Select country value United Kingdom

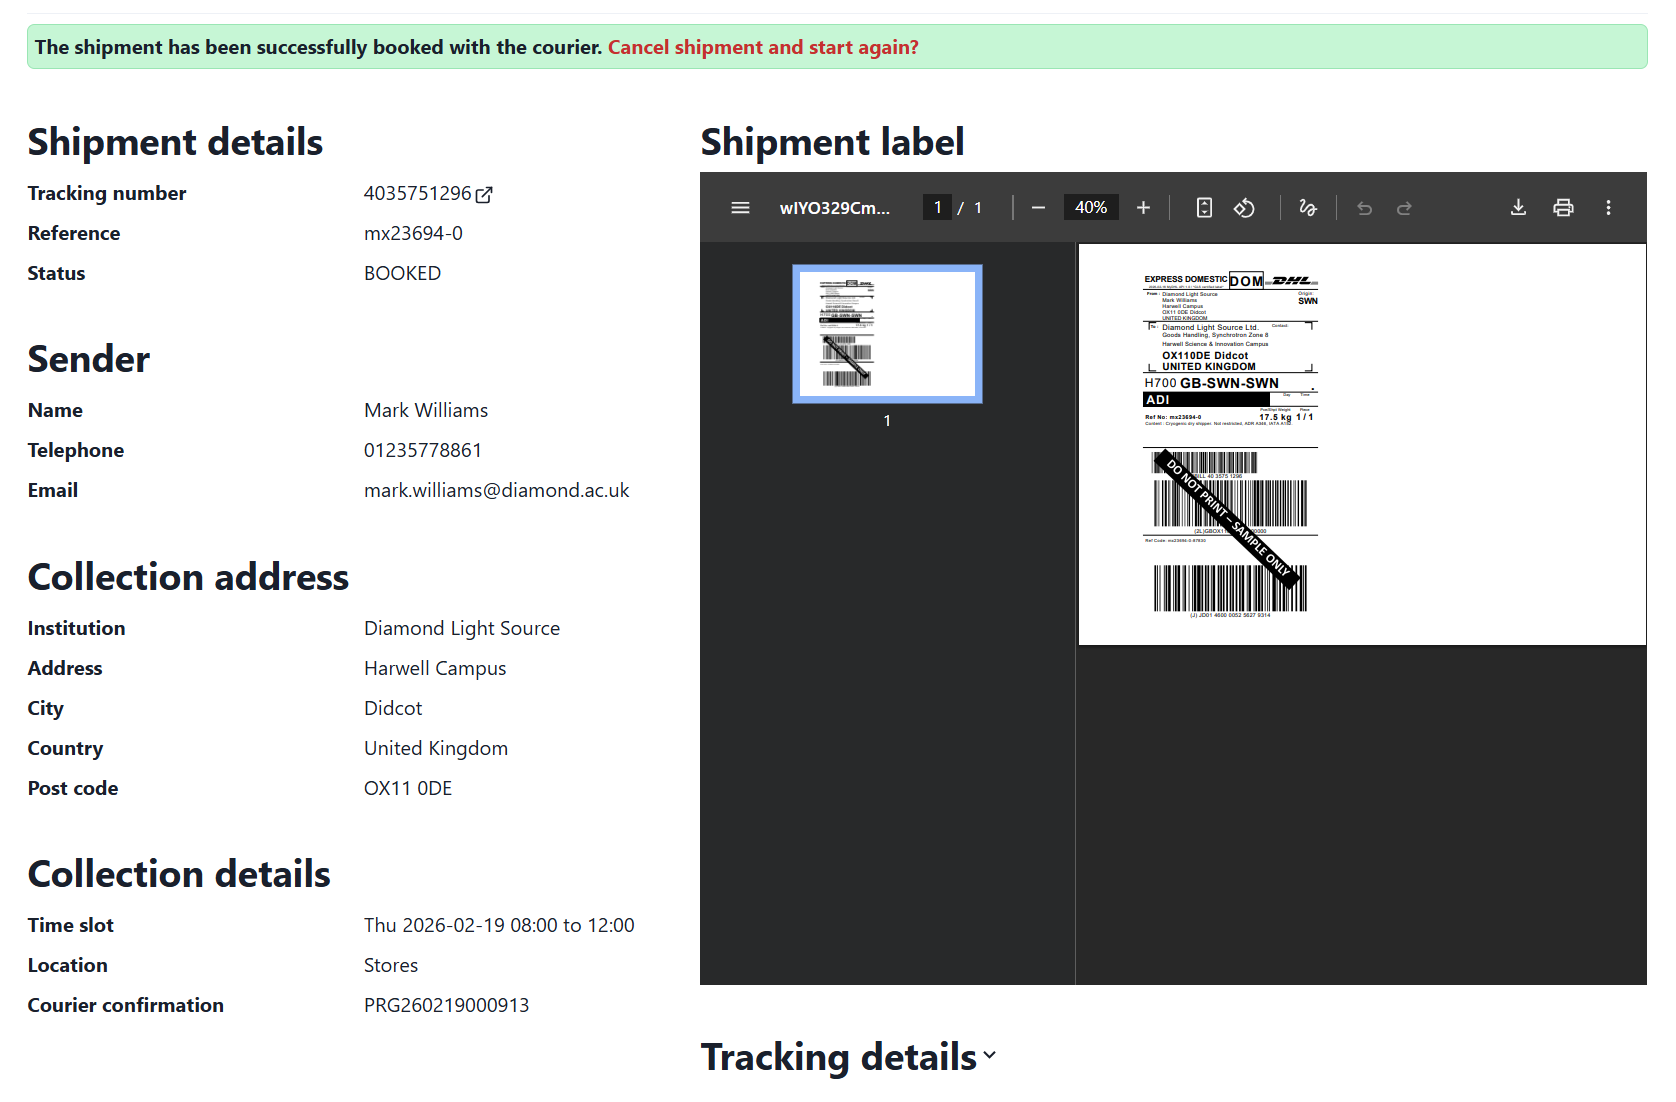pyautogui.click(x=436, y=748)
